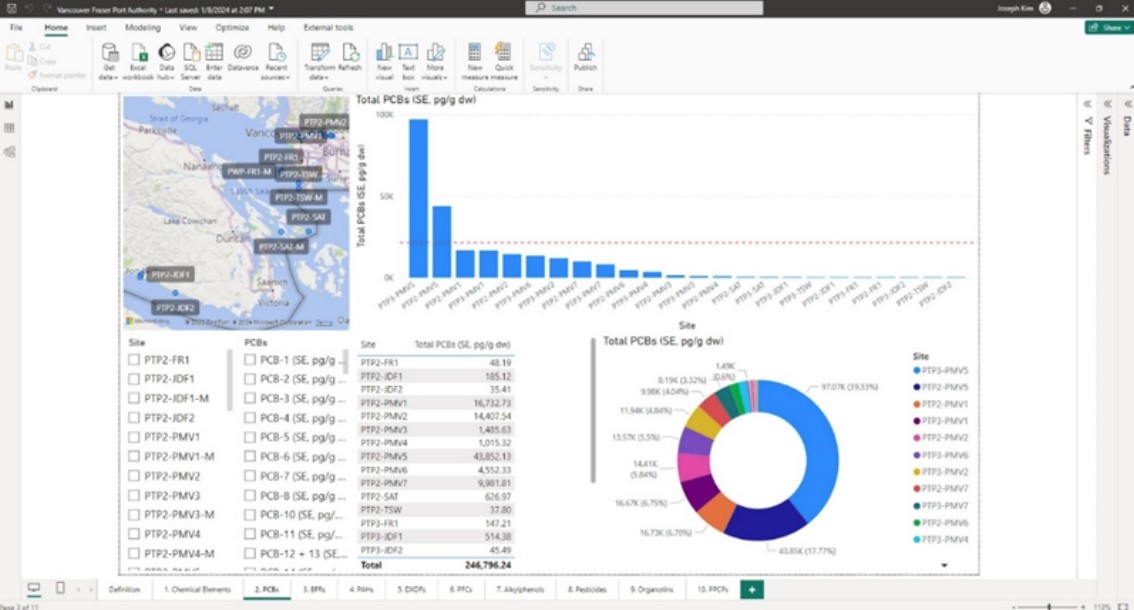This screenshot has width=1134, height=610.
Task: Open the Modeling ribbon tab
Action: pos(142,28)
